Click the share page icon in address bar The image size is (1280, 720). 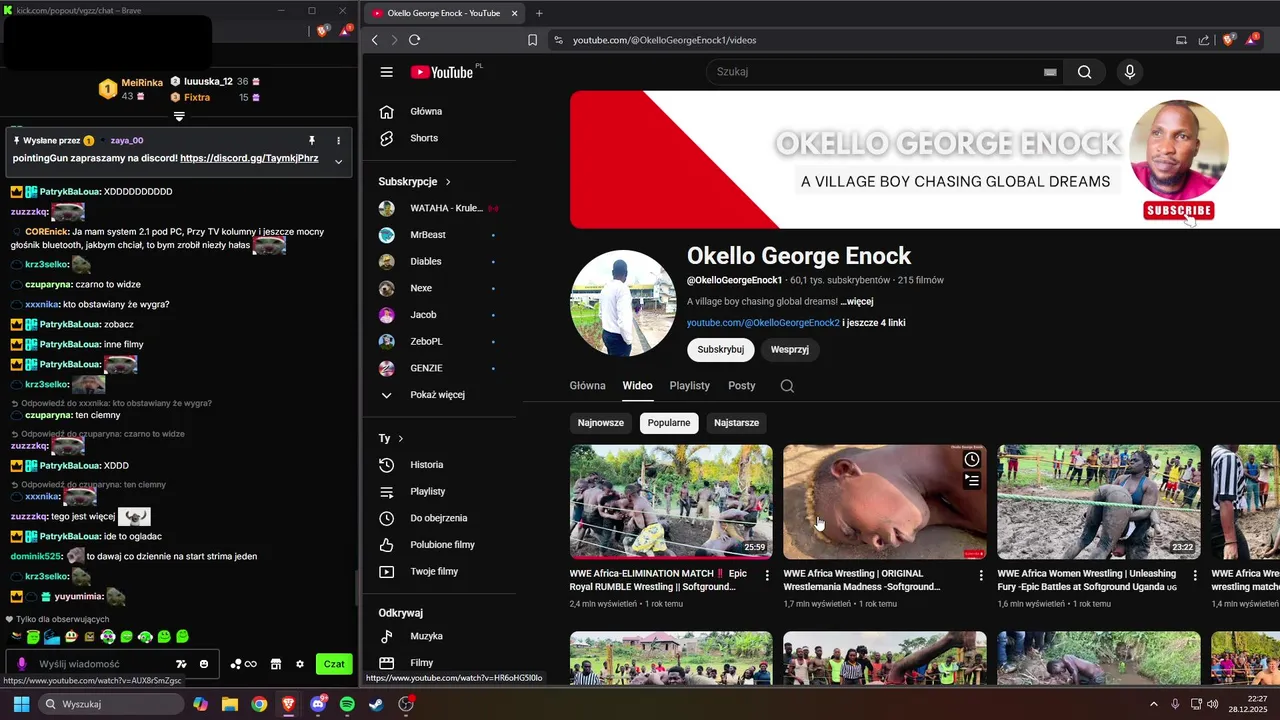click(x=1202, y=40)
